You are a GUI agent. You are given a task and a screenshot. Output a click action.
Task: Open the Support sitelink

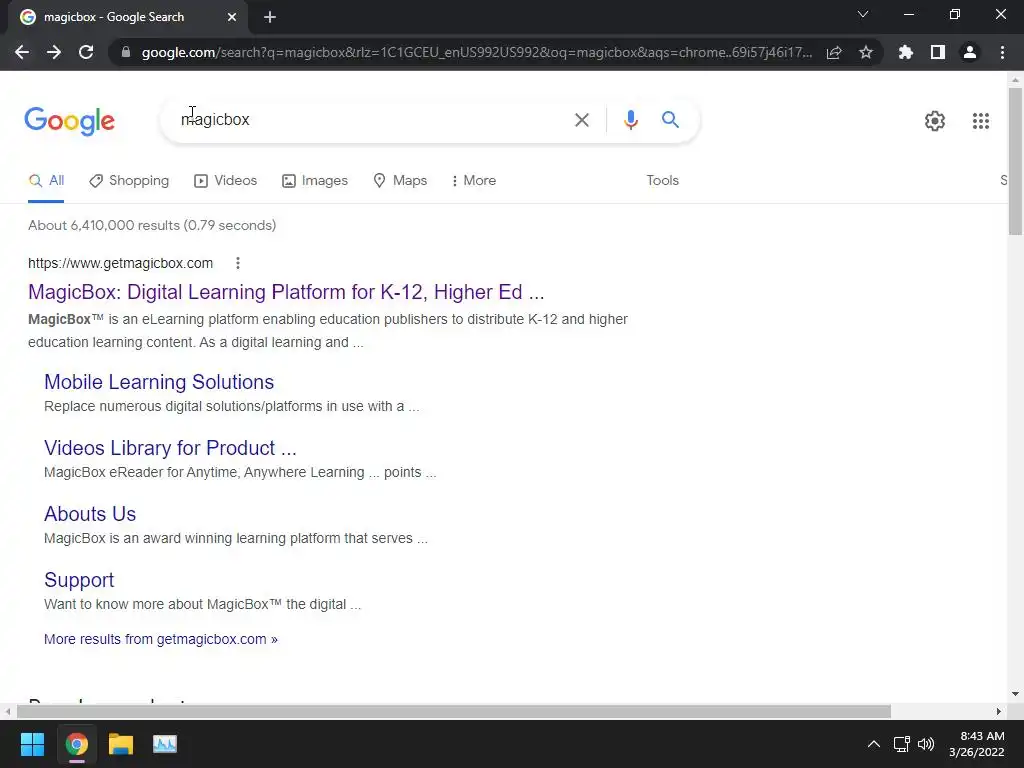tap(79, 580)
